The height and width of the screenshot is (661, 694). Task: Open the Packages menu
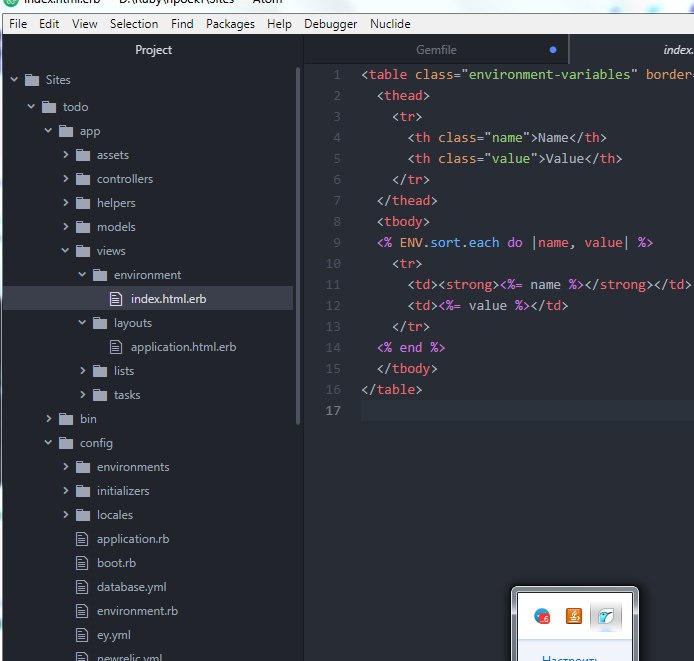230,24
